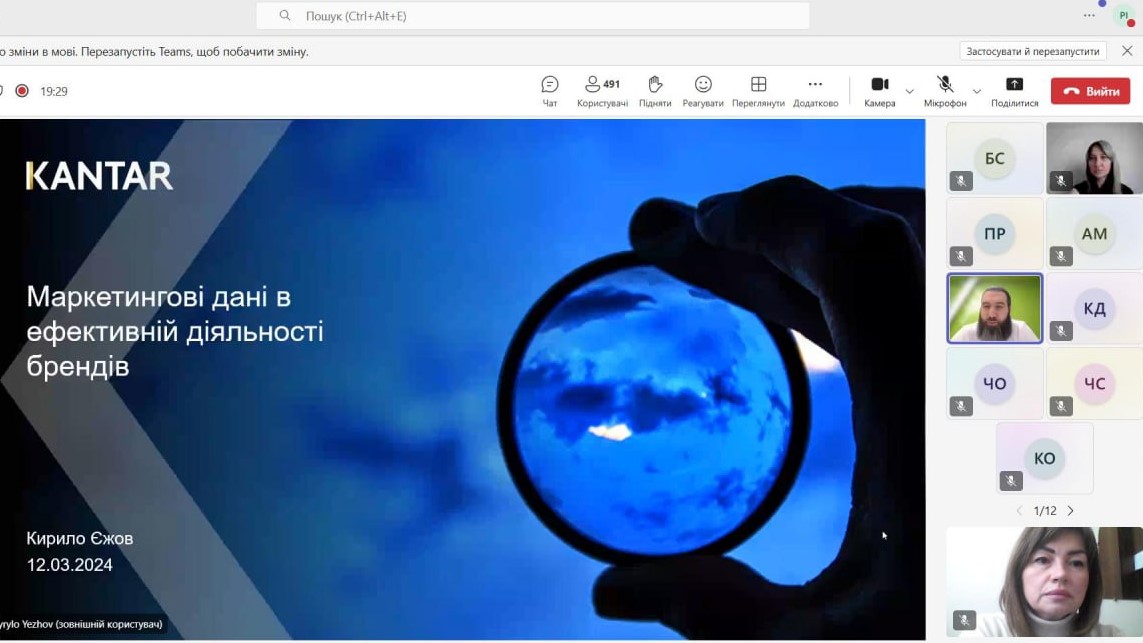Show the participants list with 491 users
The image size is (1143, 643).
point(602,91)
